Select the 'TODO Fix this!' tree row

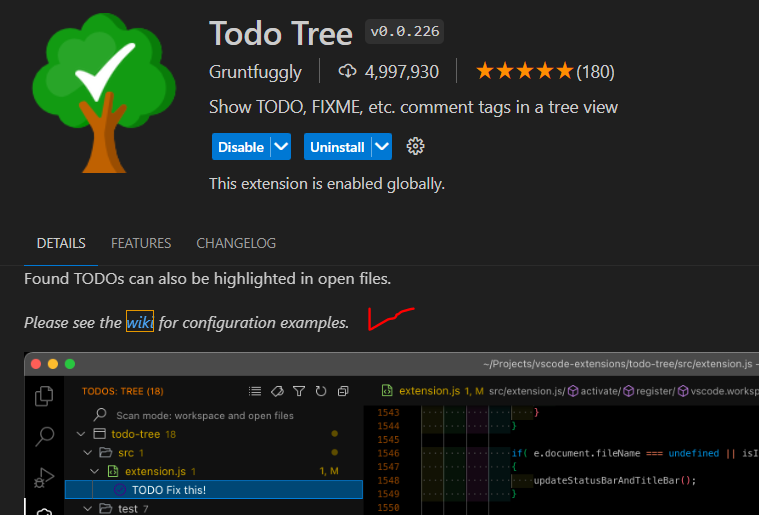point(214,490)
